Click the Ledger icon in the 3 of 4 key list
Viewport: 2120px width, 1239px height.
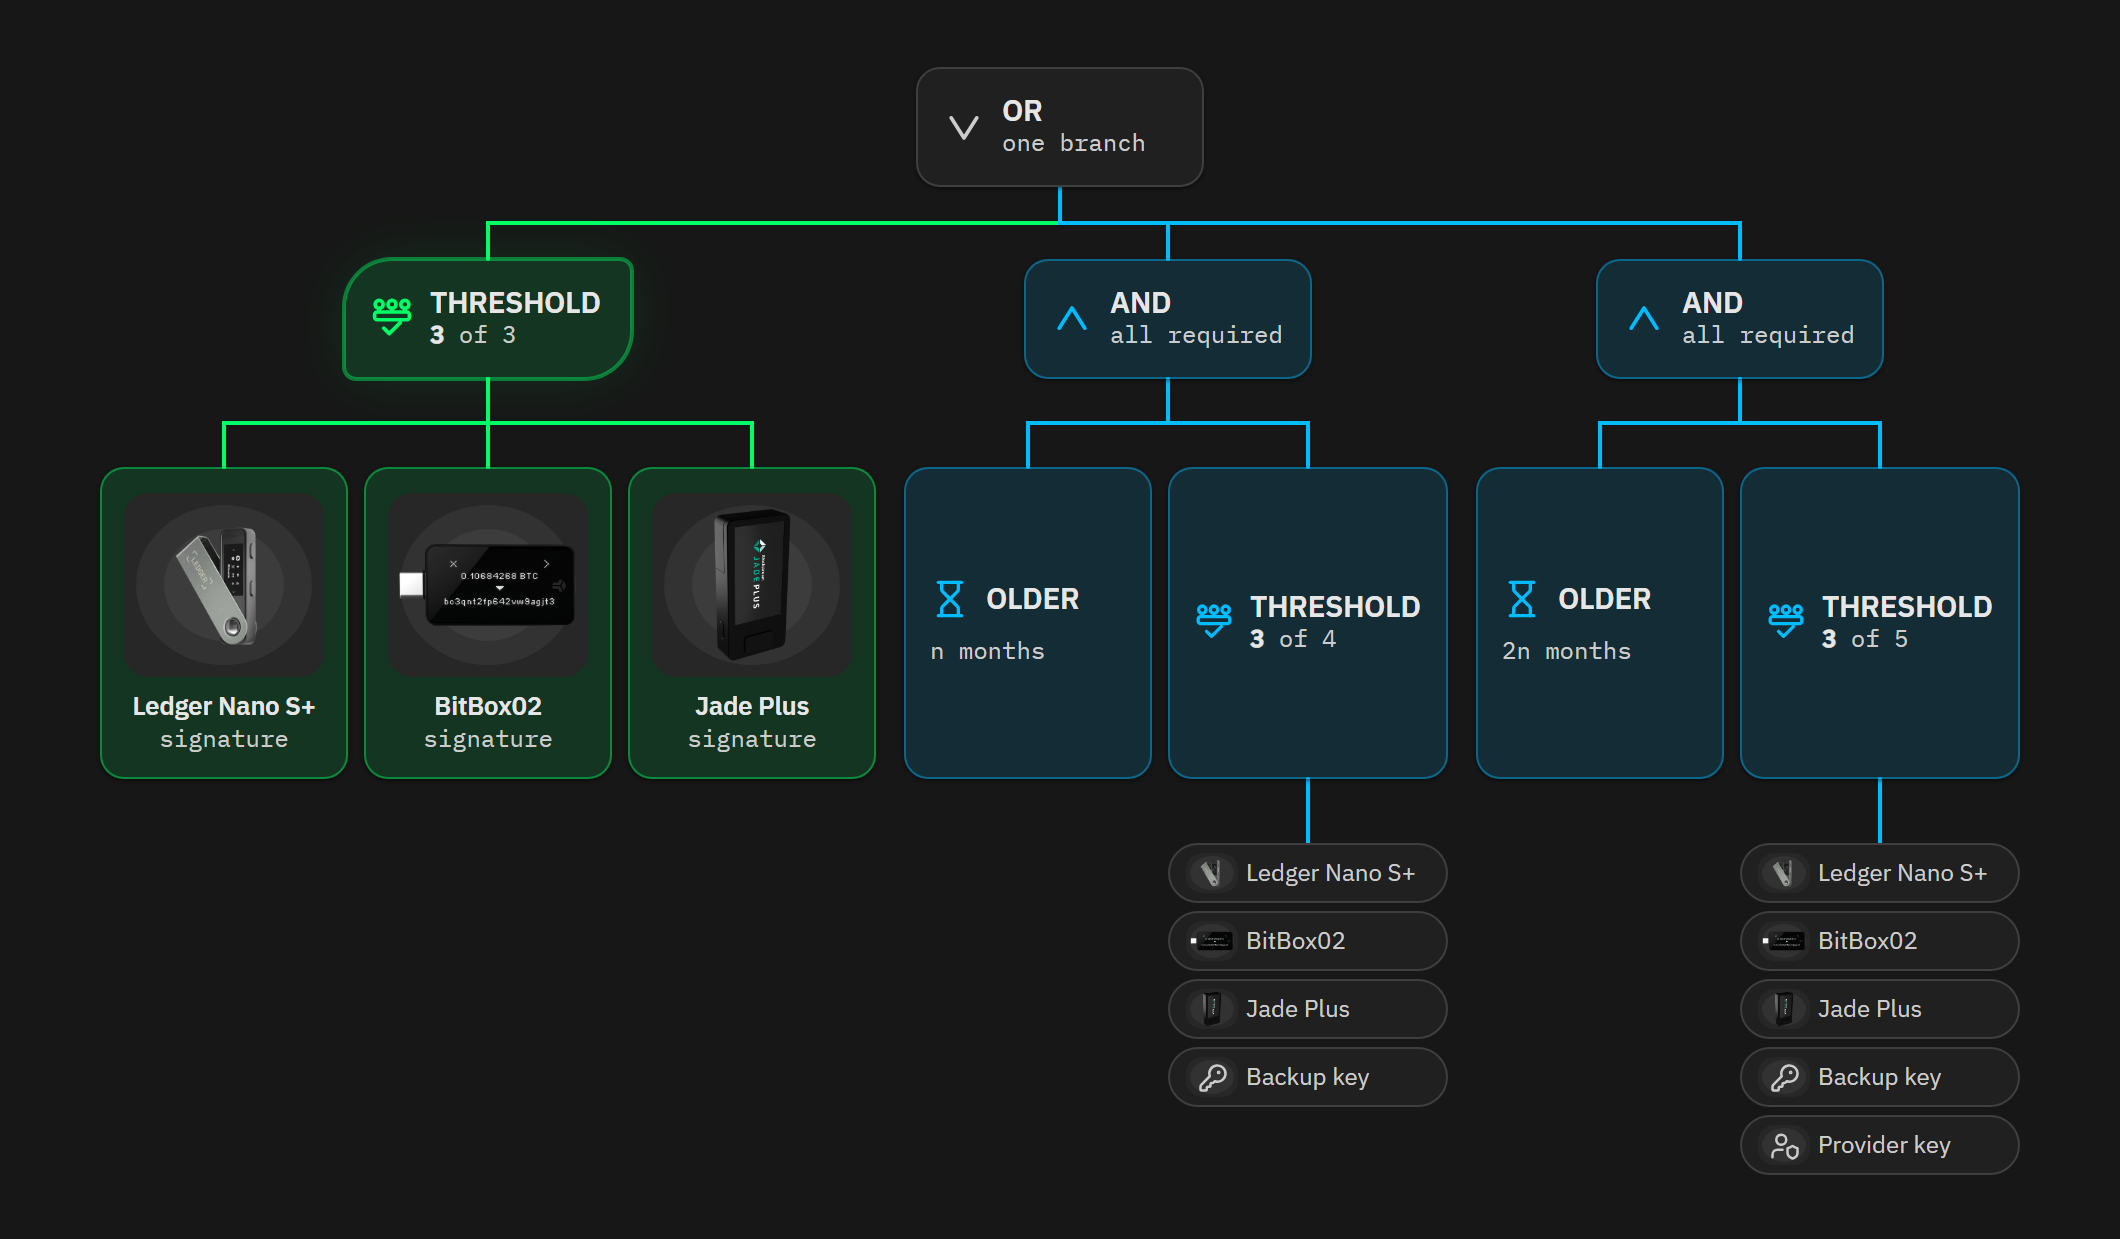pos(1212,873)
